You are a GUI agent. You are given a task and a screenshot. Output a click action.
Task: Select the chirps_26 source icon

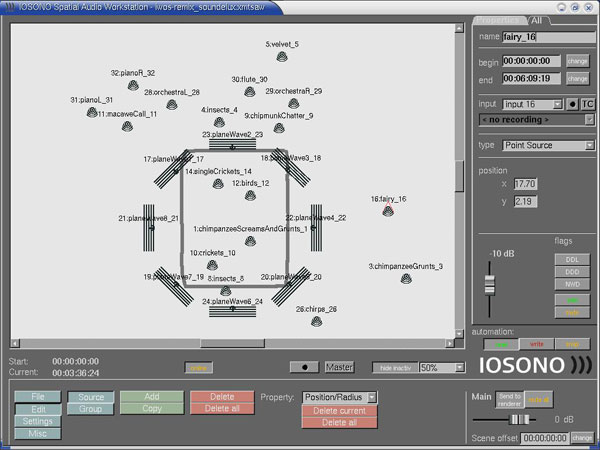click(x=316, y=321)
